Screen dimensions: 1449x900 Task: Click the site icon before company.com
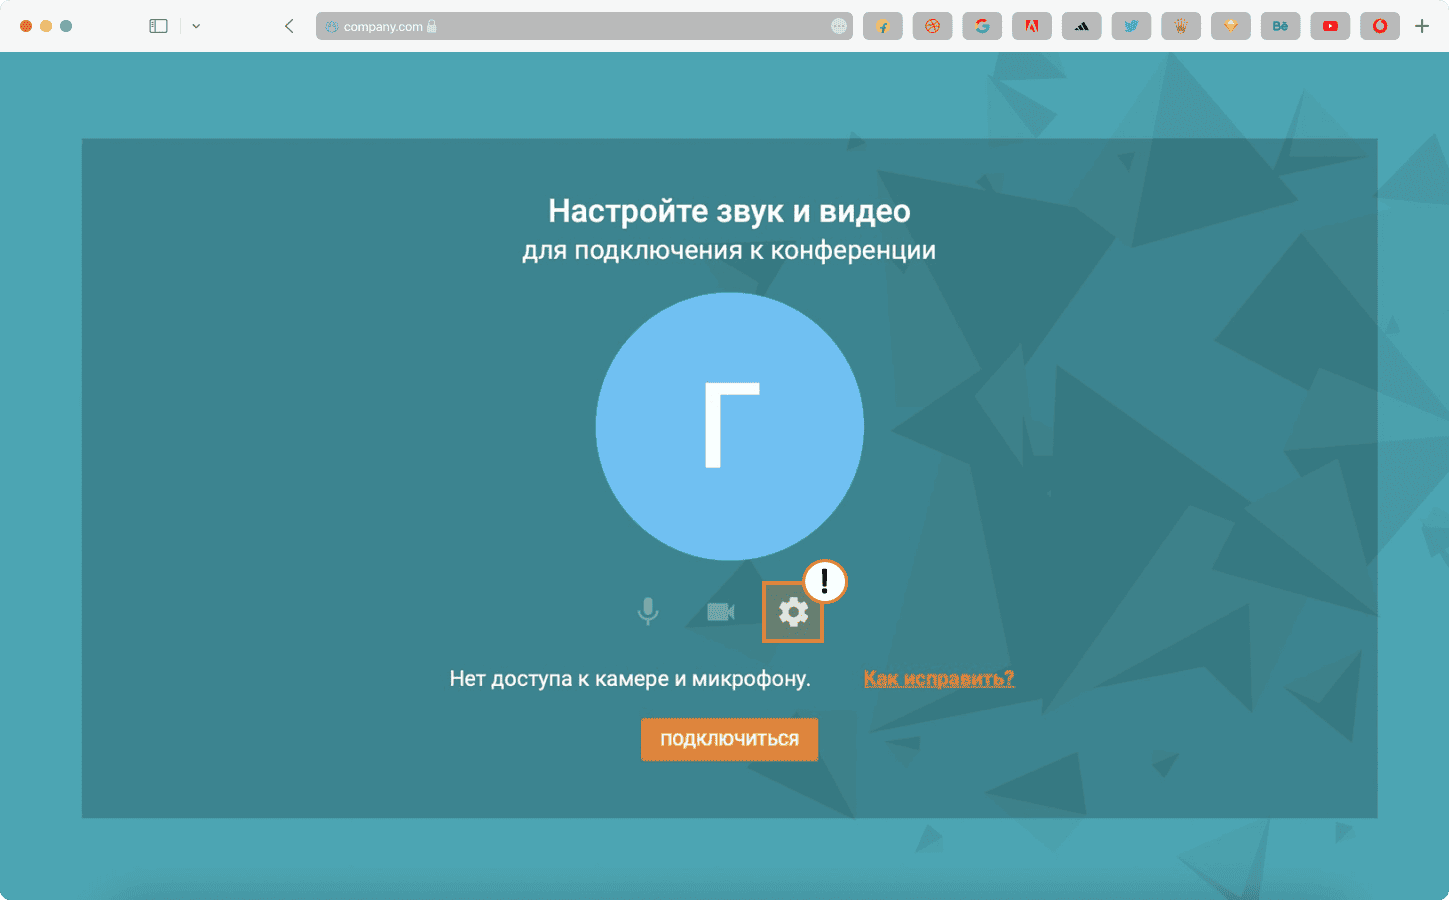331,27
